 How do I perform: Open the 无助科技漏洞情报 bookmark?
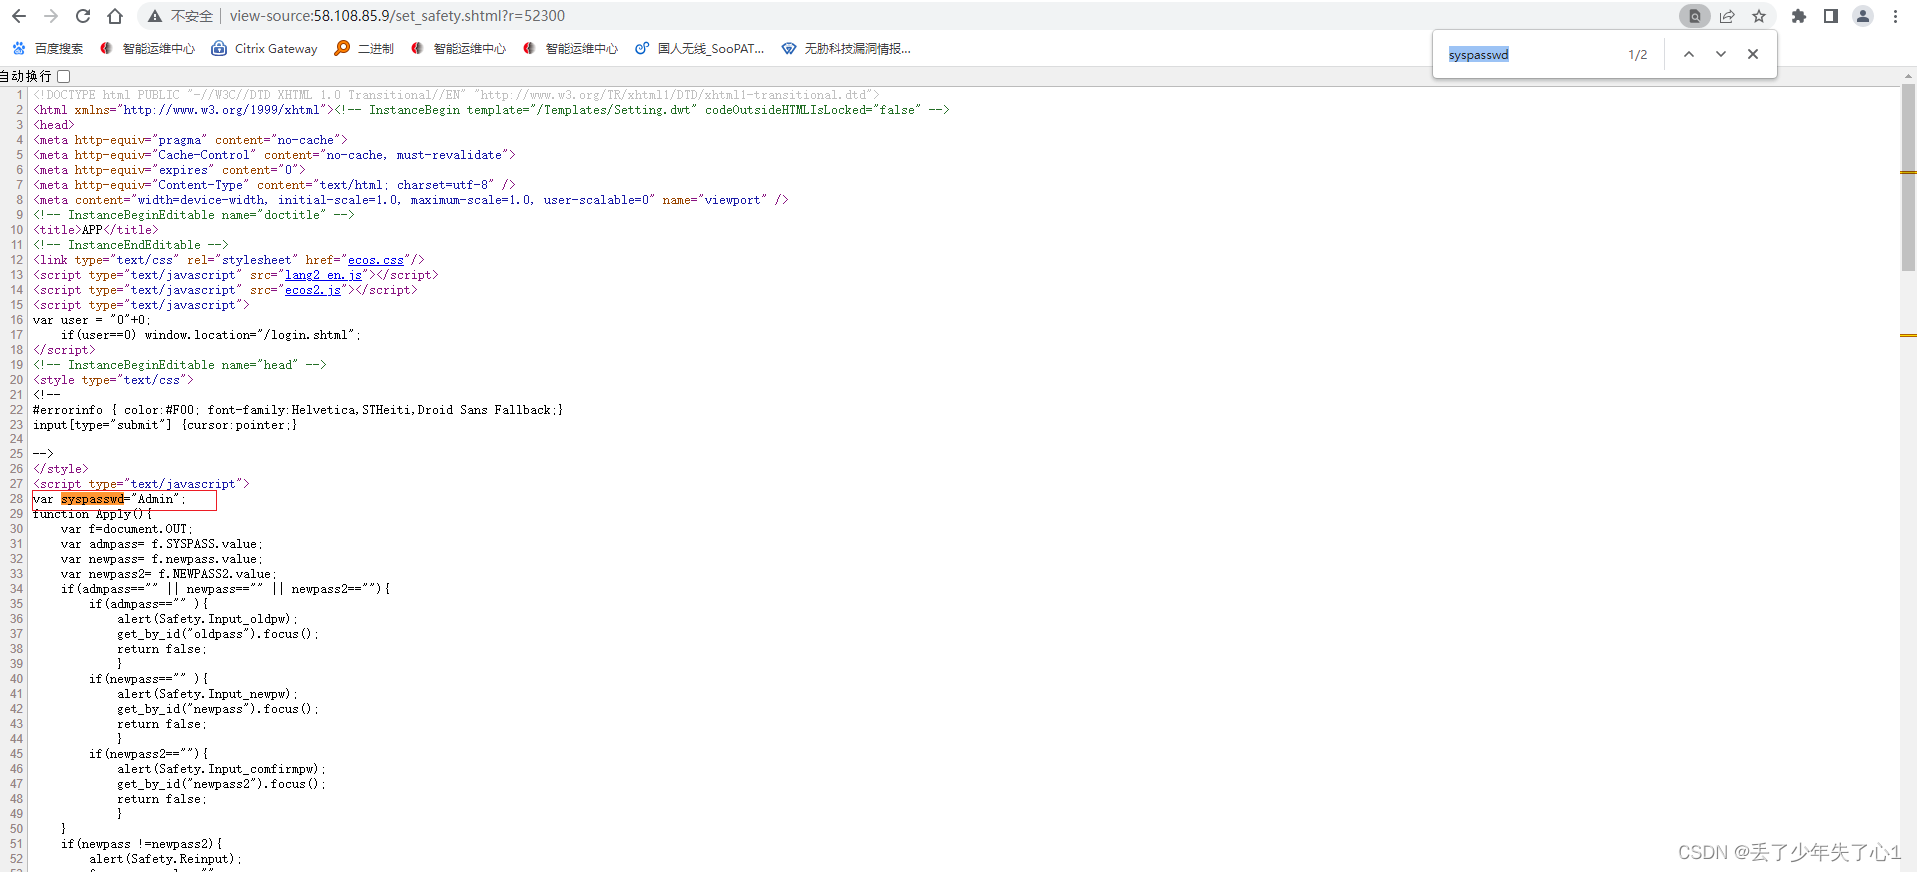(x=846, y=48)
